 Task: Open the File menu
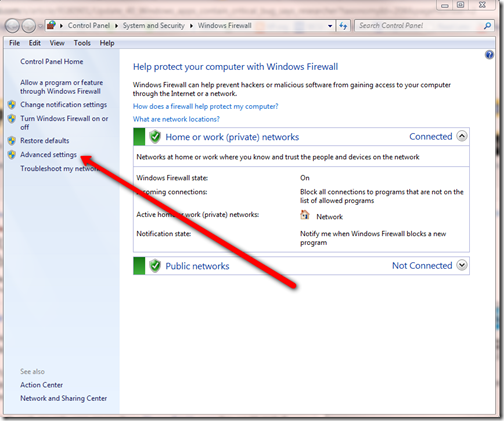pos(14,43)
